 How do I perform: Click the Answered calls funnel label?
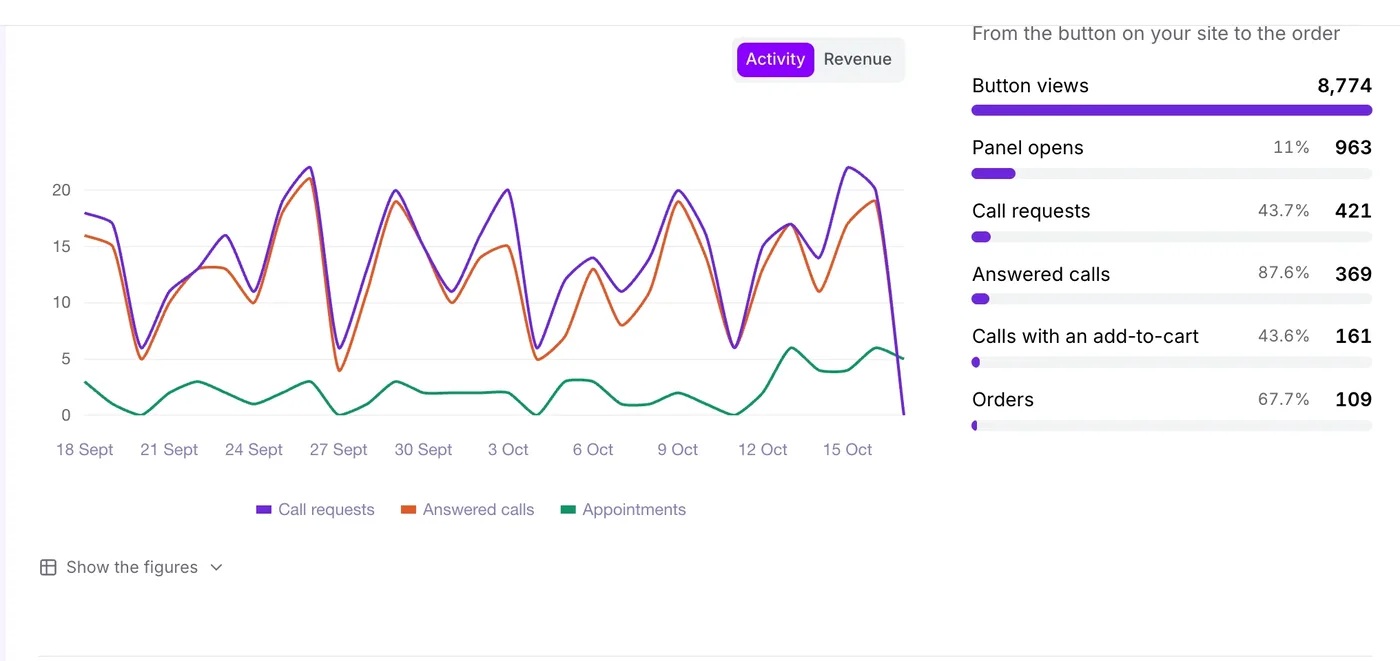(1041, 274)
